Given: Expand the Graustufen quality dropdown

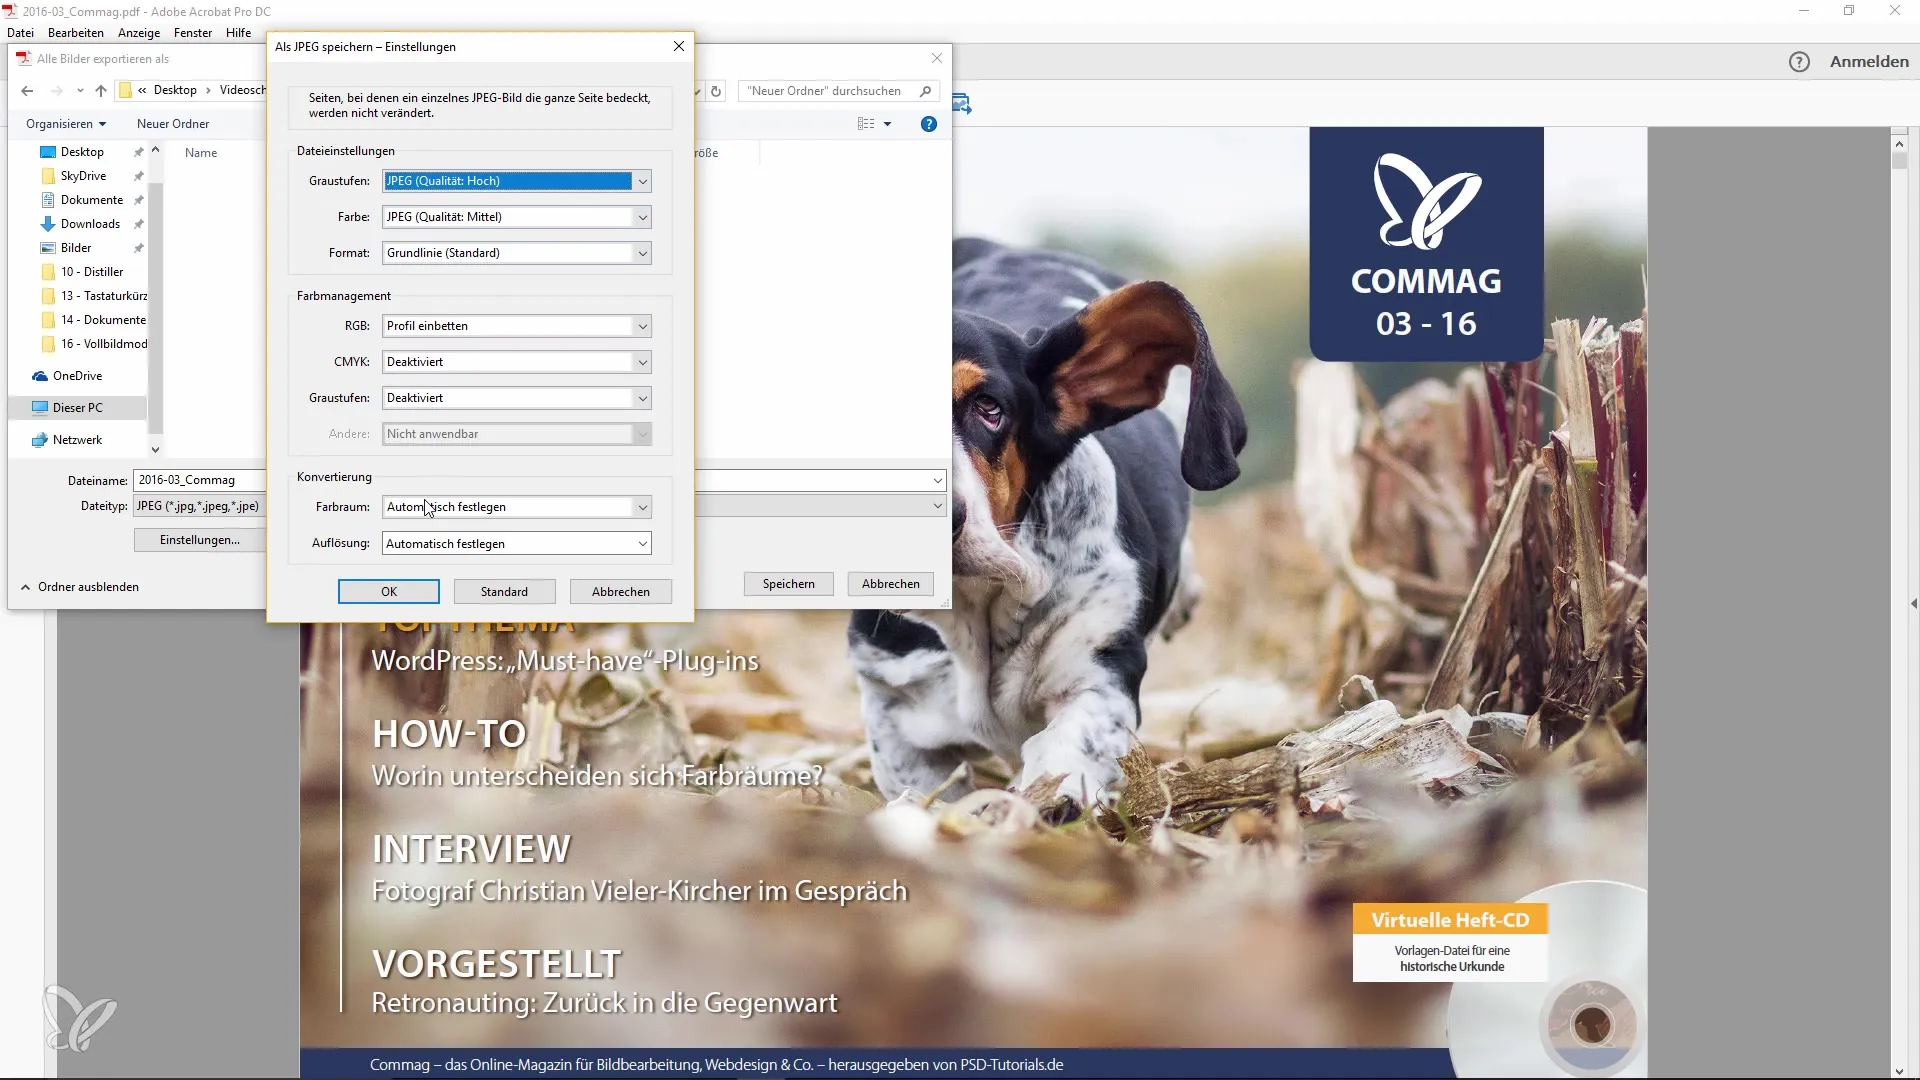Looking at the screenshot, I should [642, 181].
